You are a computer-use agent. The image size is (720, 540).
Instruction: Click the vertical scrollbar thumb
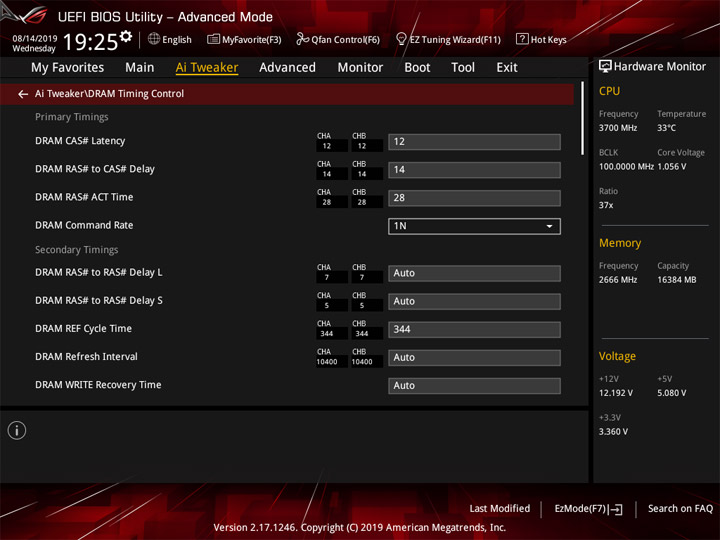point(583,118)
